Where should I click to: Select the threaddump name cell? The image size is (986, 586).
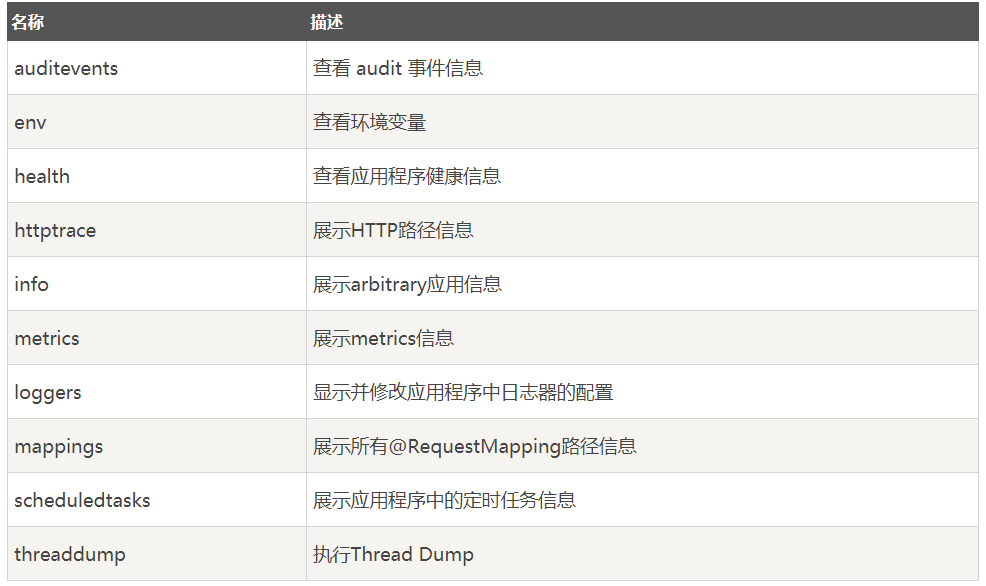tap(157, 554)
